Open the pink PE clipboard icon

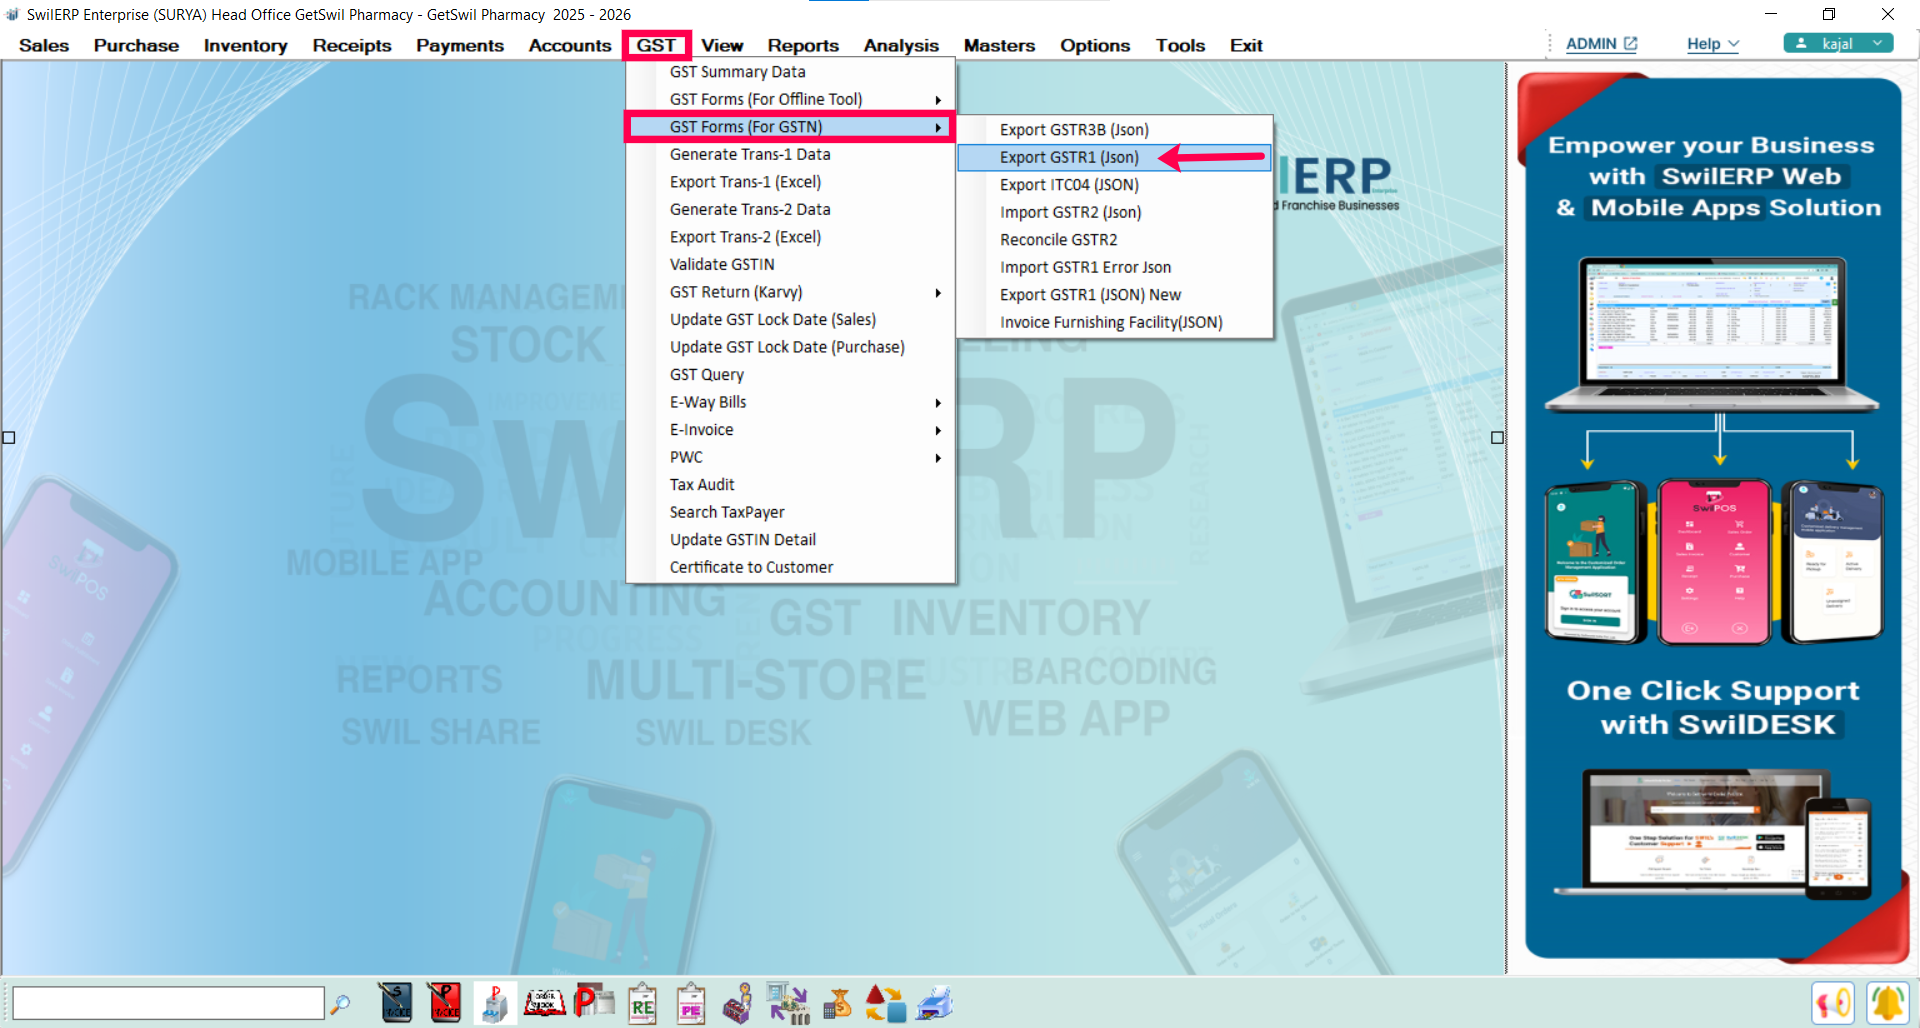pyautogui.click(x=691, y=1002)
